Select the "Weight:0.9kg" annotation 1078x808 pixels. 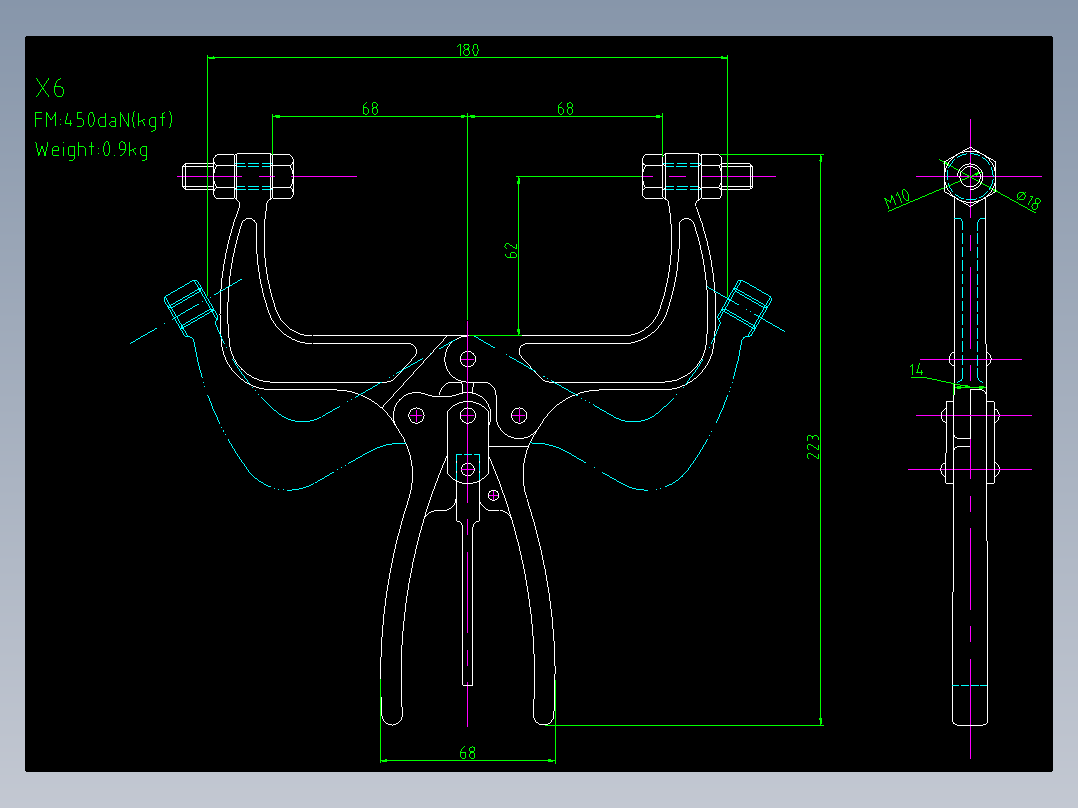pyautogui.click(x=91, y=150)
